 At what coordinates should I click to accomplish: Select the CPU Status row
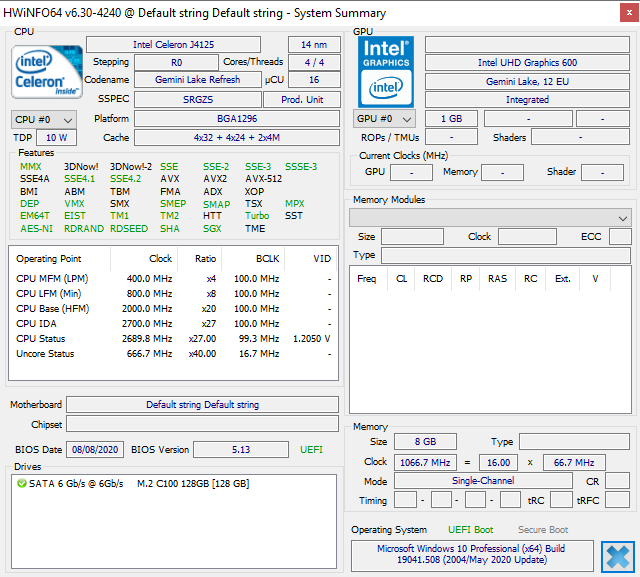[x=173, y=339]
